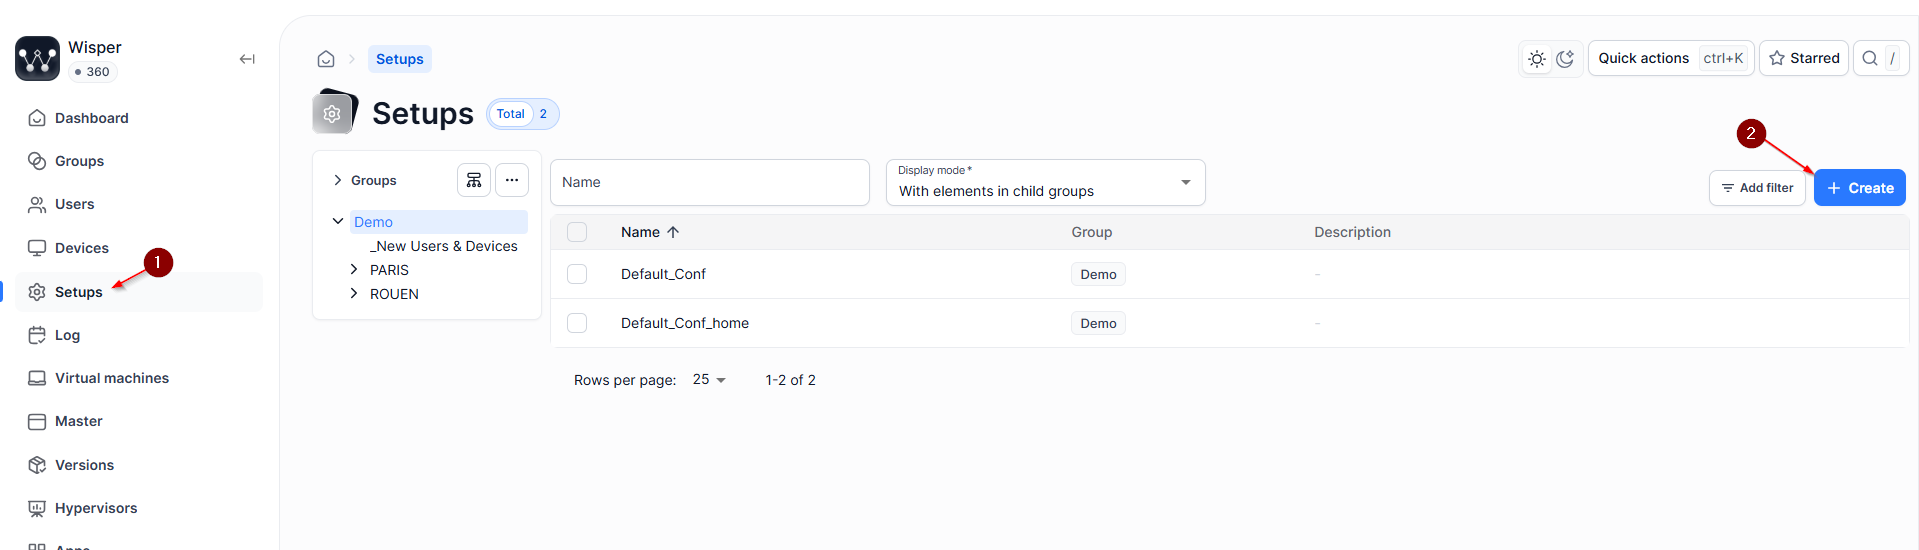Collapse the sidebar with the arrow icon
The image size is (1919, 550).
[x=247, y=59]
